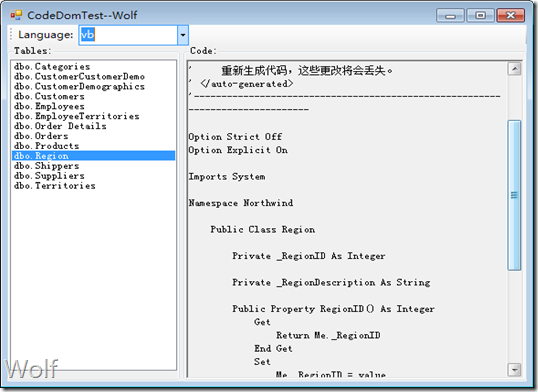The height and width of the screenshot is (392, 538).
Task: Click the 'Public Class Region' line
Action: [x=263, y=230]
